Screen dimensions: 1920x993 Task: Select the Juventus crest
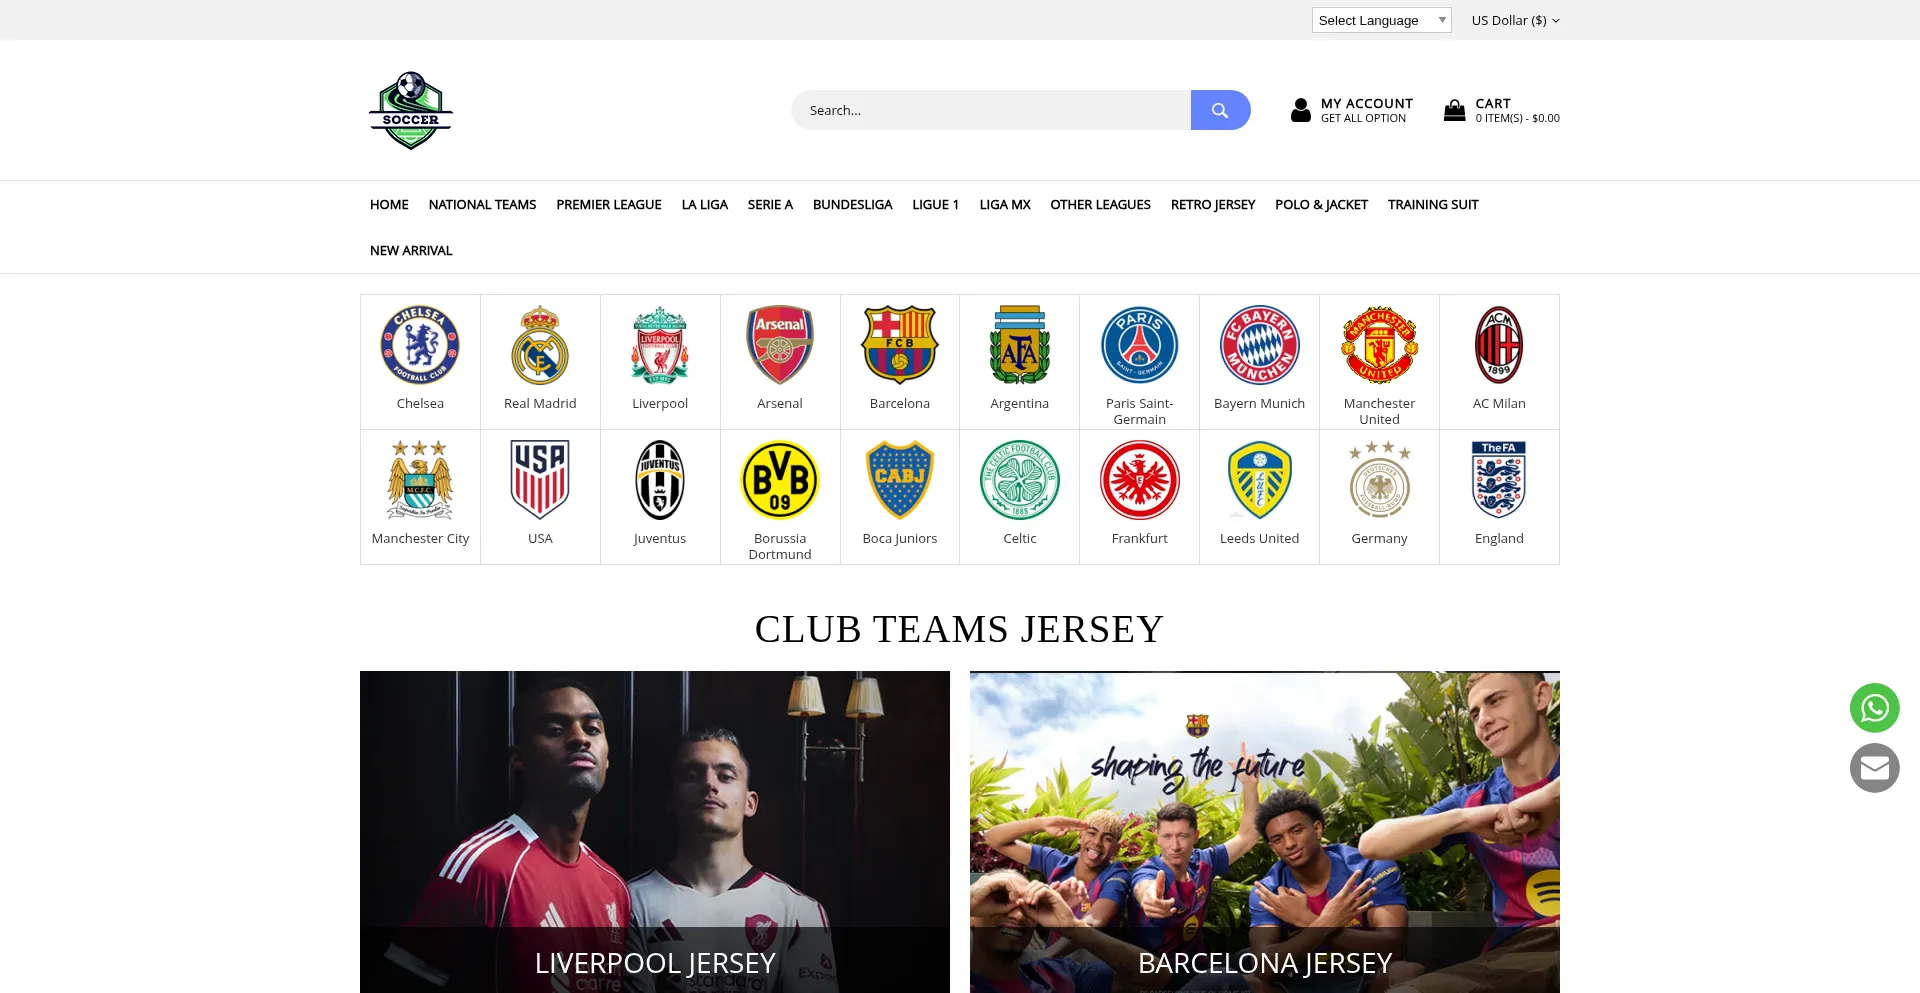pos(660,480)
